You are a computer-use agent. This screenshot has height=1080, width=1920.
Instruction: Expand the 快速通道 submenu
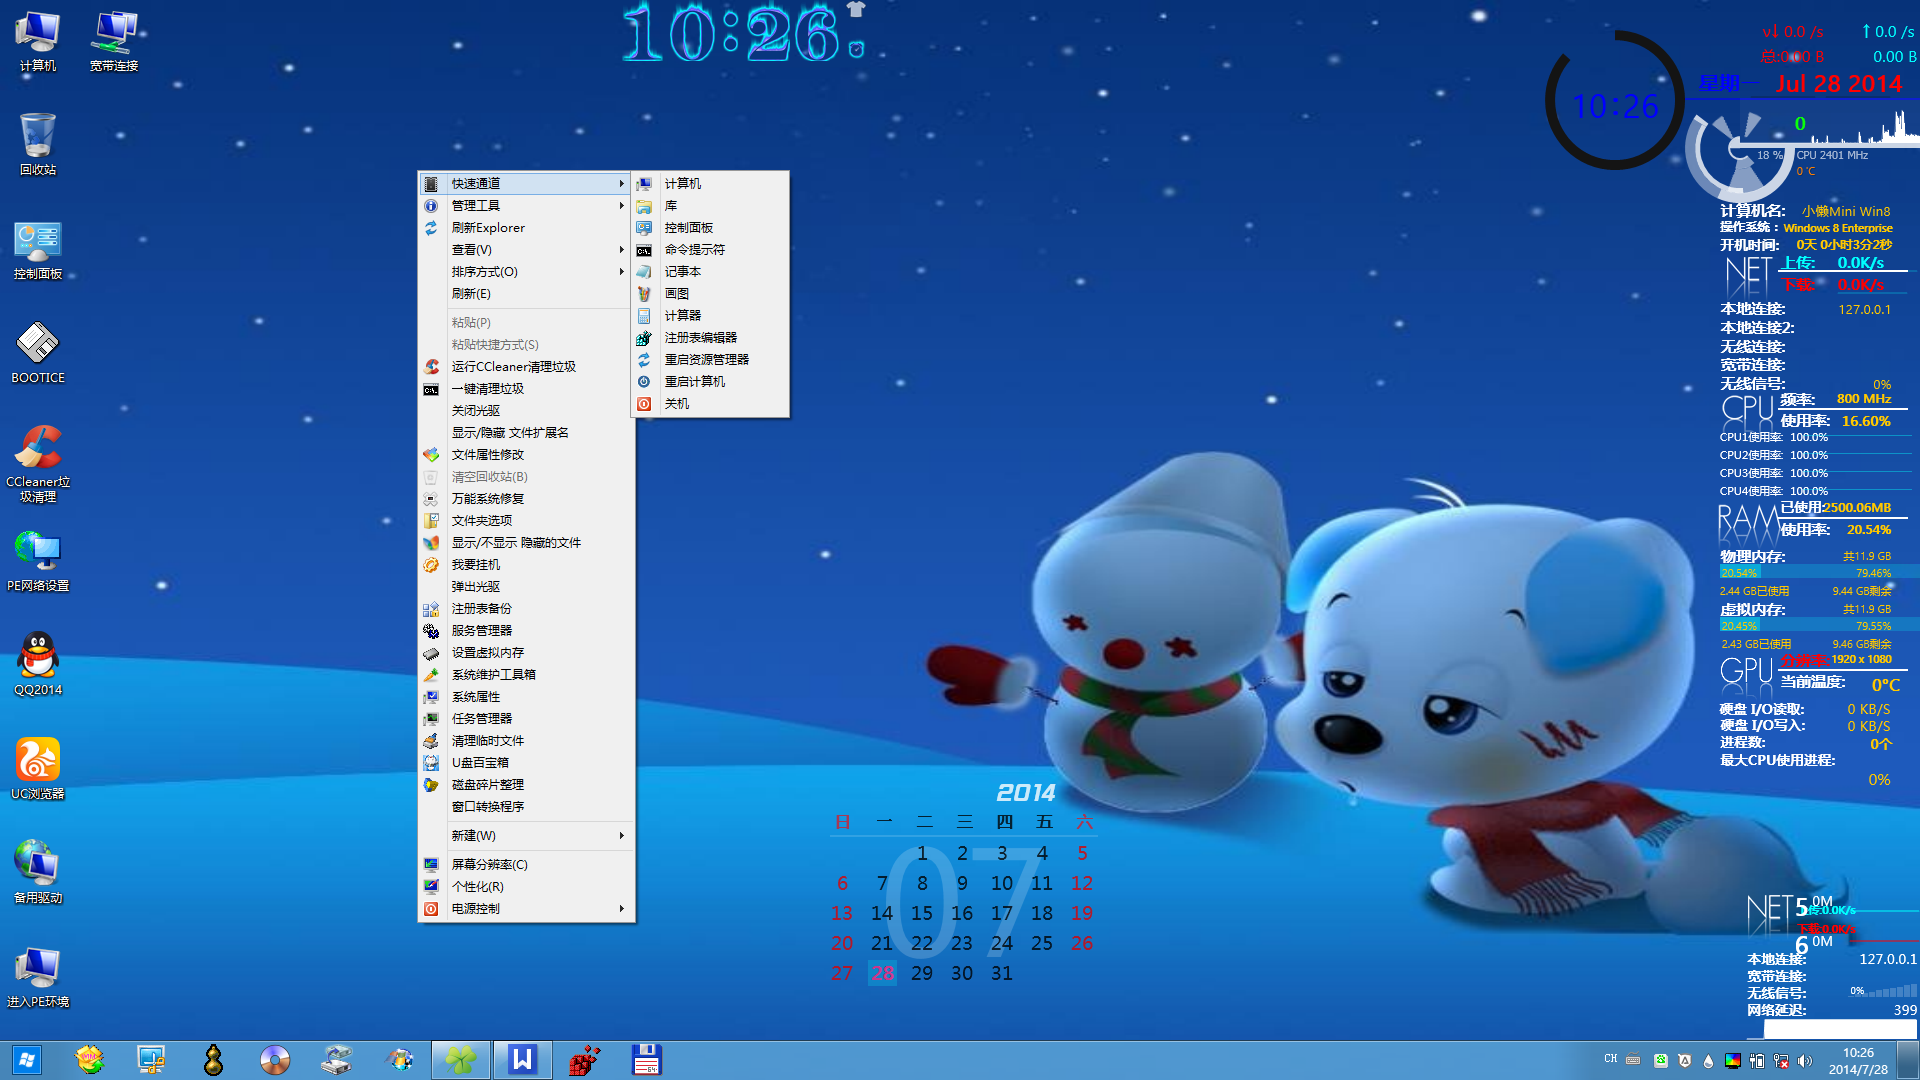pyautogui.click(x=526, y=183)
